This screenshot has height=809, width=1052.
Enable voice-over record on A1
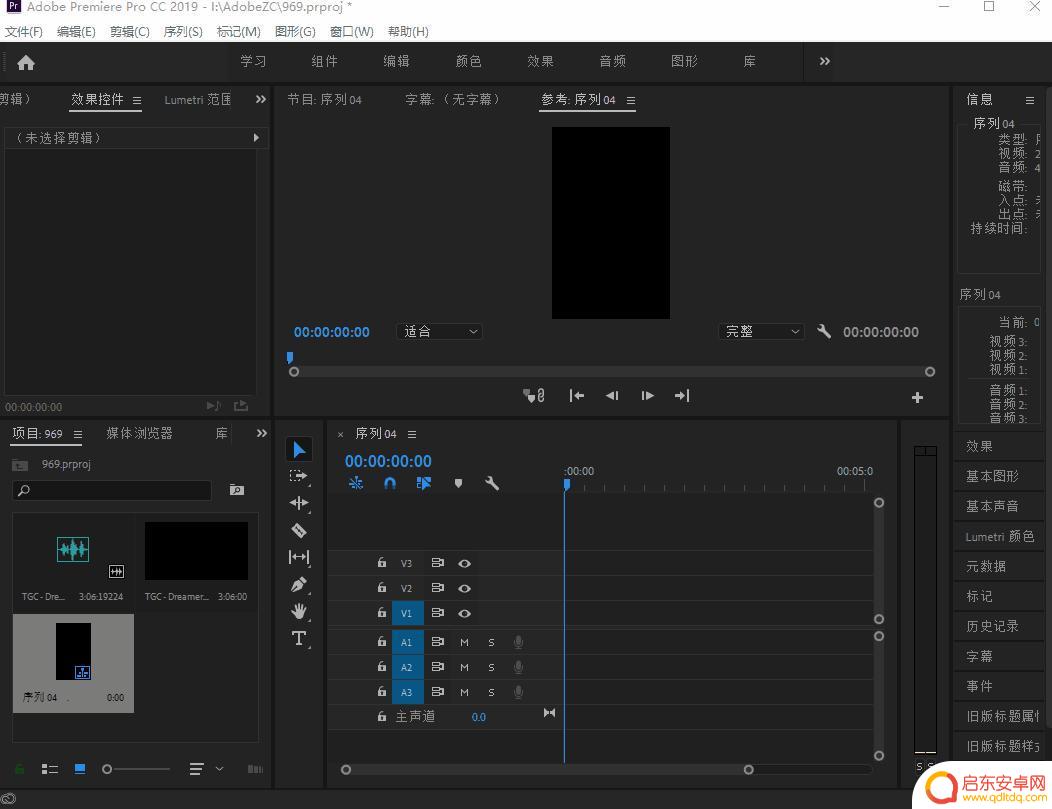519,642
